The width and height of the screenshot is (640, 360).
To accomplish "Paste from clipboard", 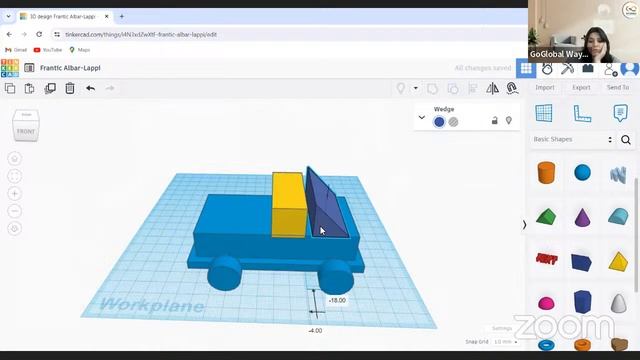I will [29, 88].
